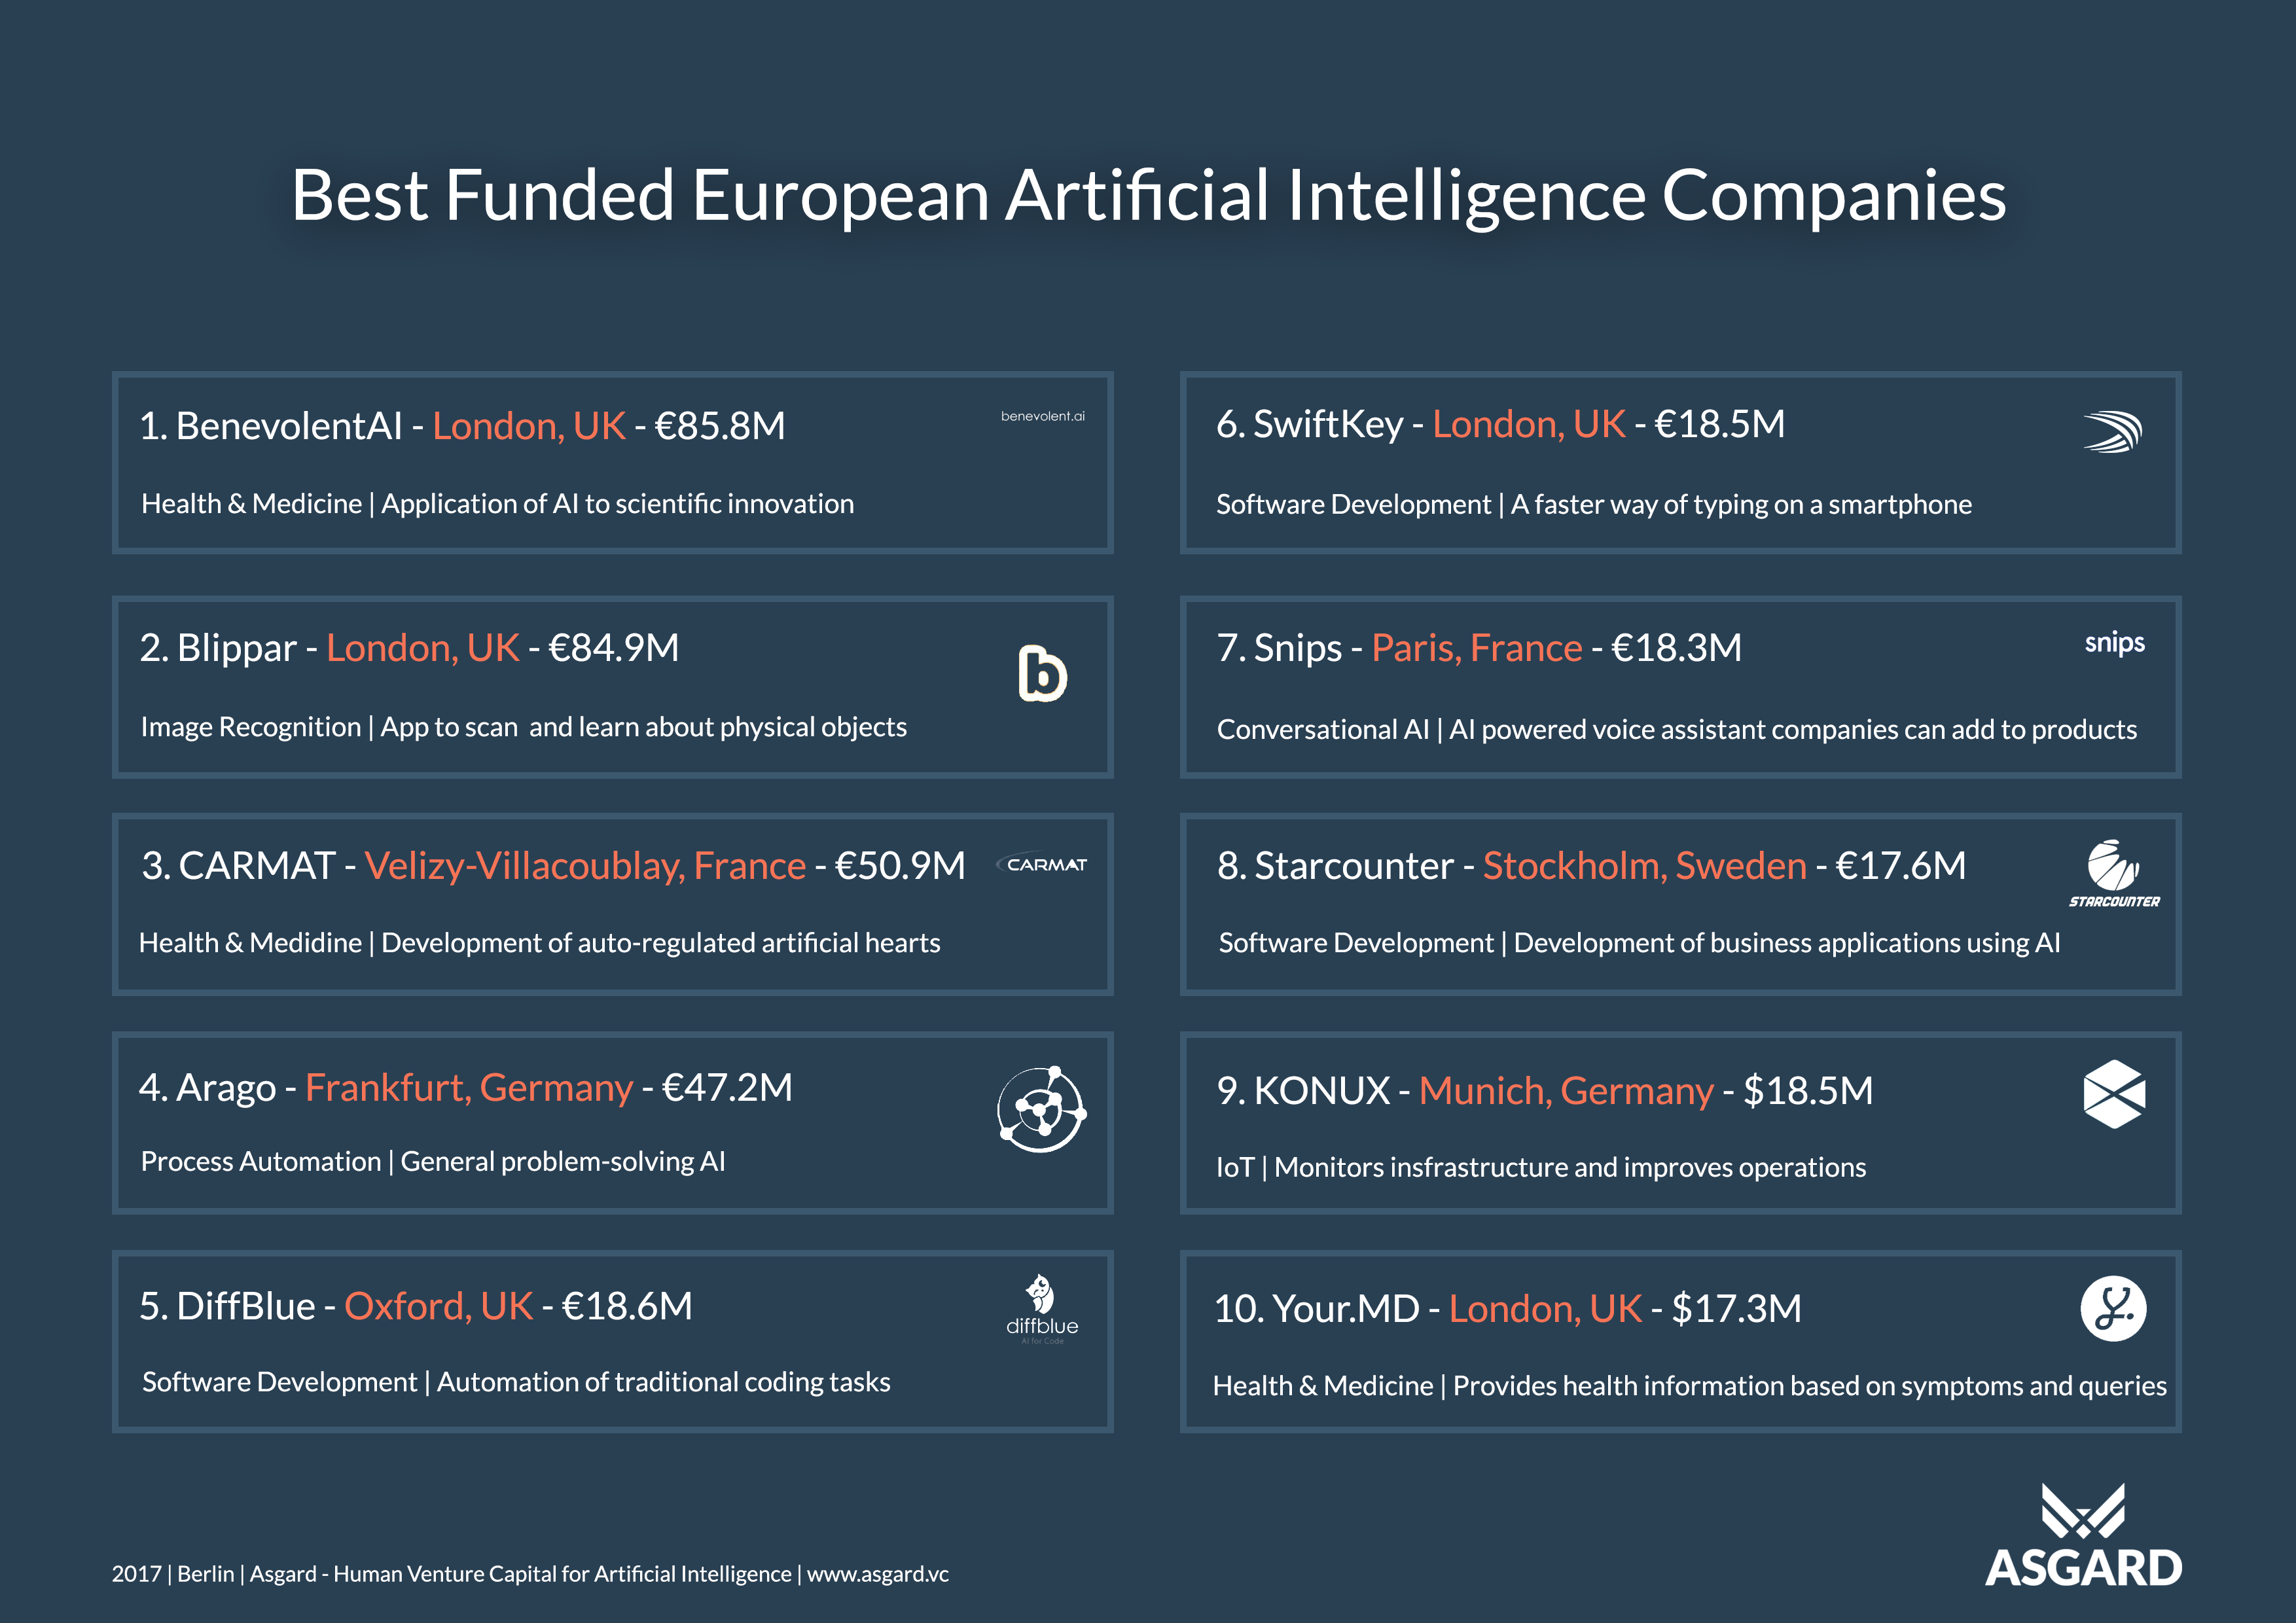Viewport: 2296px width, 1623px height.
Task: Open the www.asgard.vc link
Action: [878, 1574]
